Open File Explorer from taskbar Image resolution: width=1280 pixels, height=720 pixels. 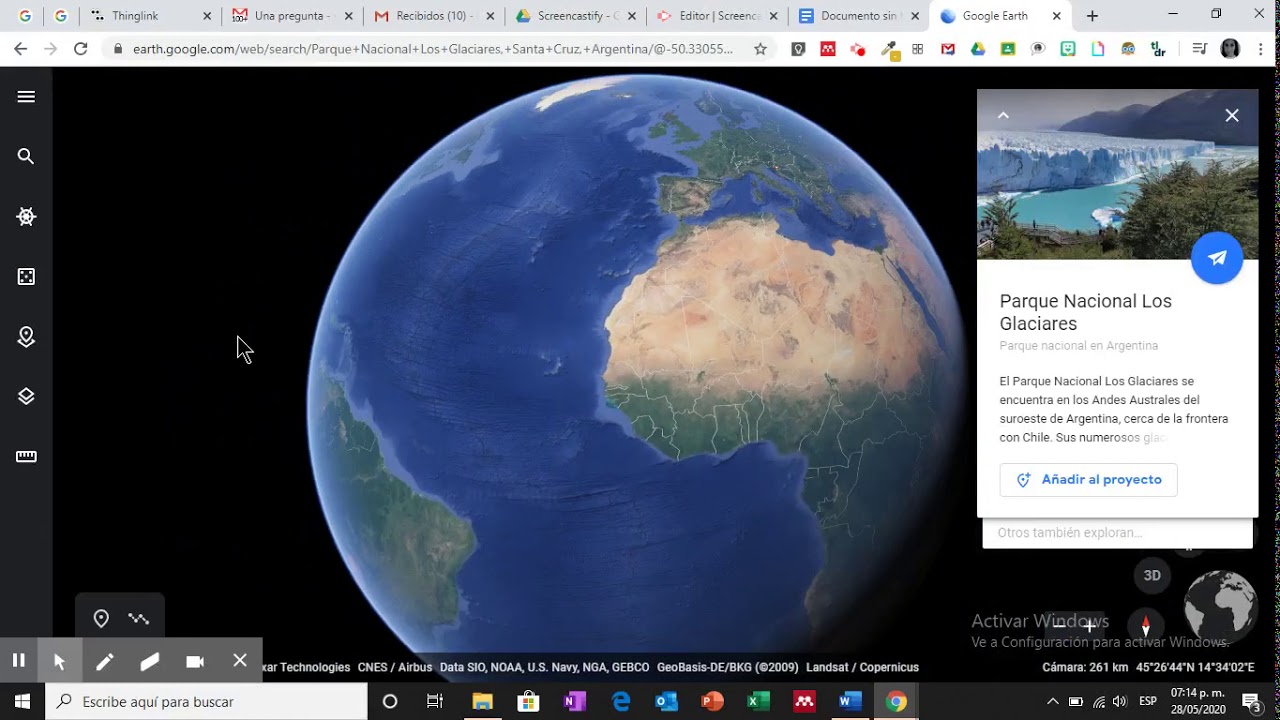click(482, 702)
